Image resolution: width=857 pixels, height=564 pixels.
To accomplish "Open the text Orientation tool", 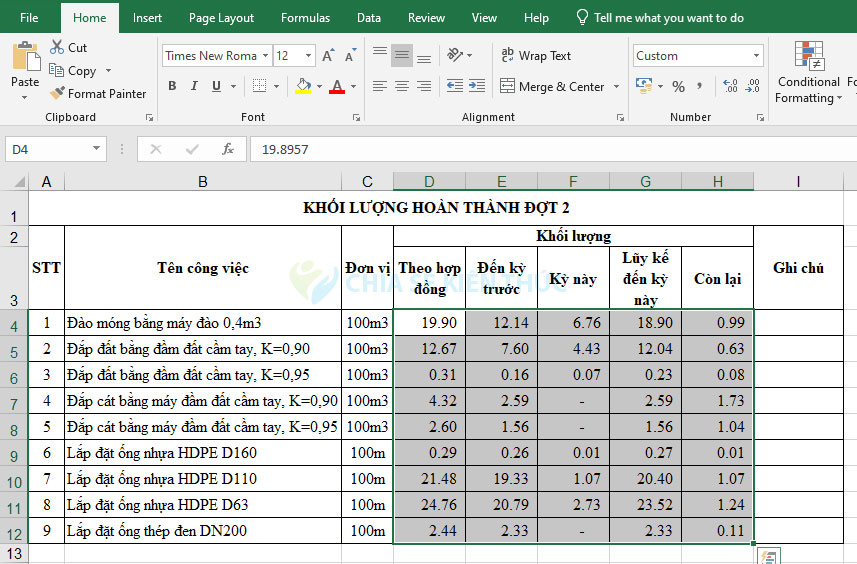I will click(455, 55).
